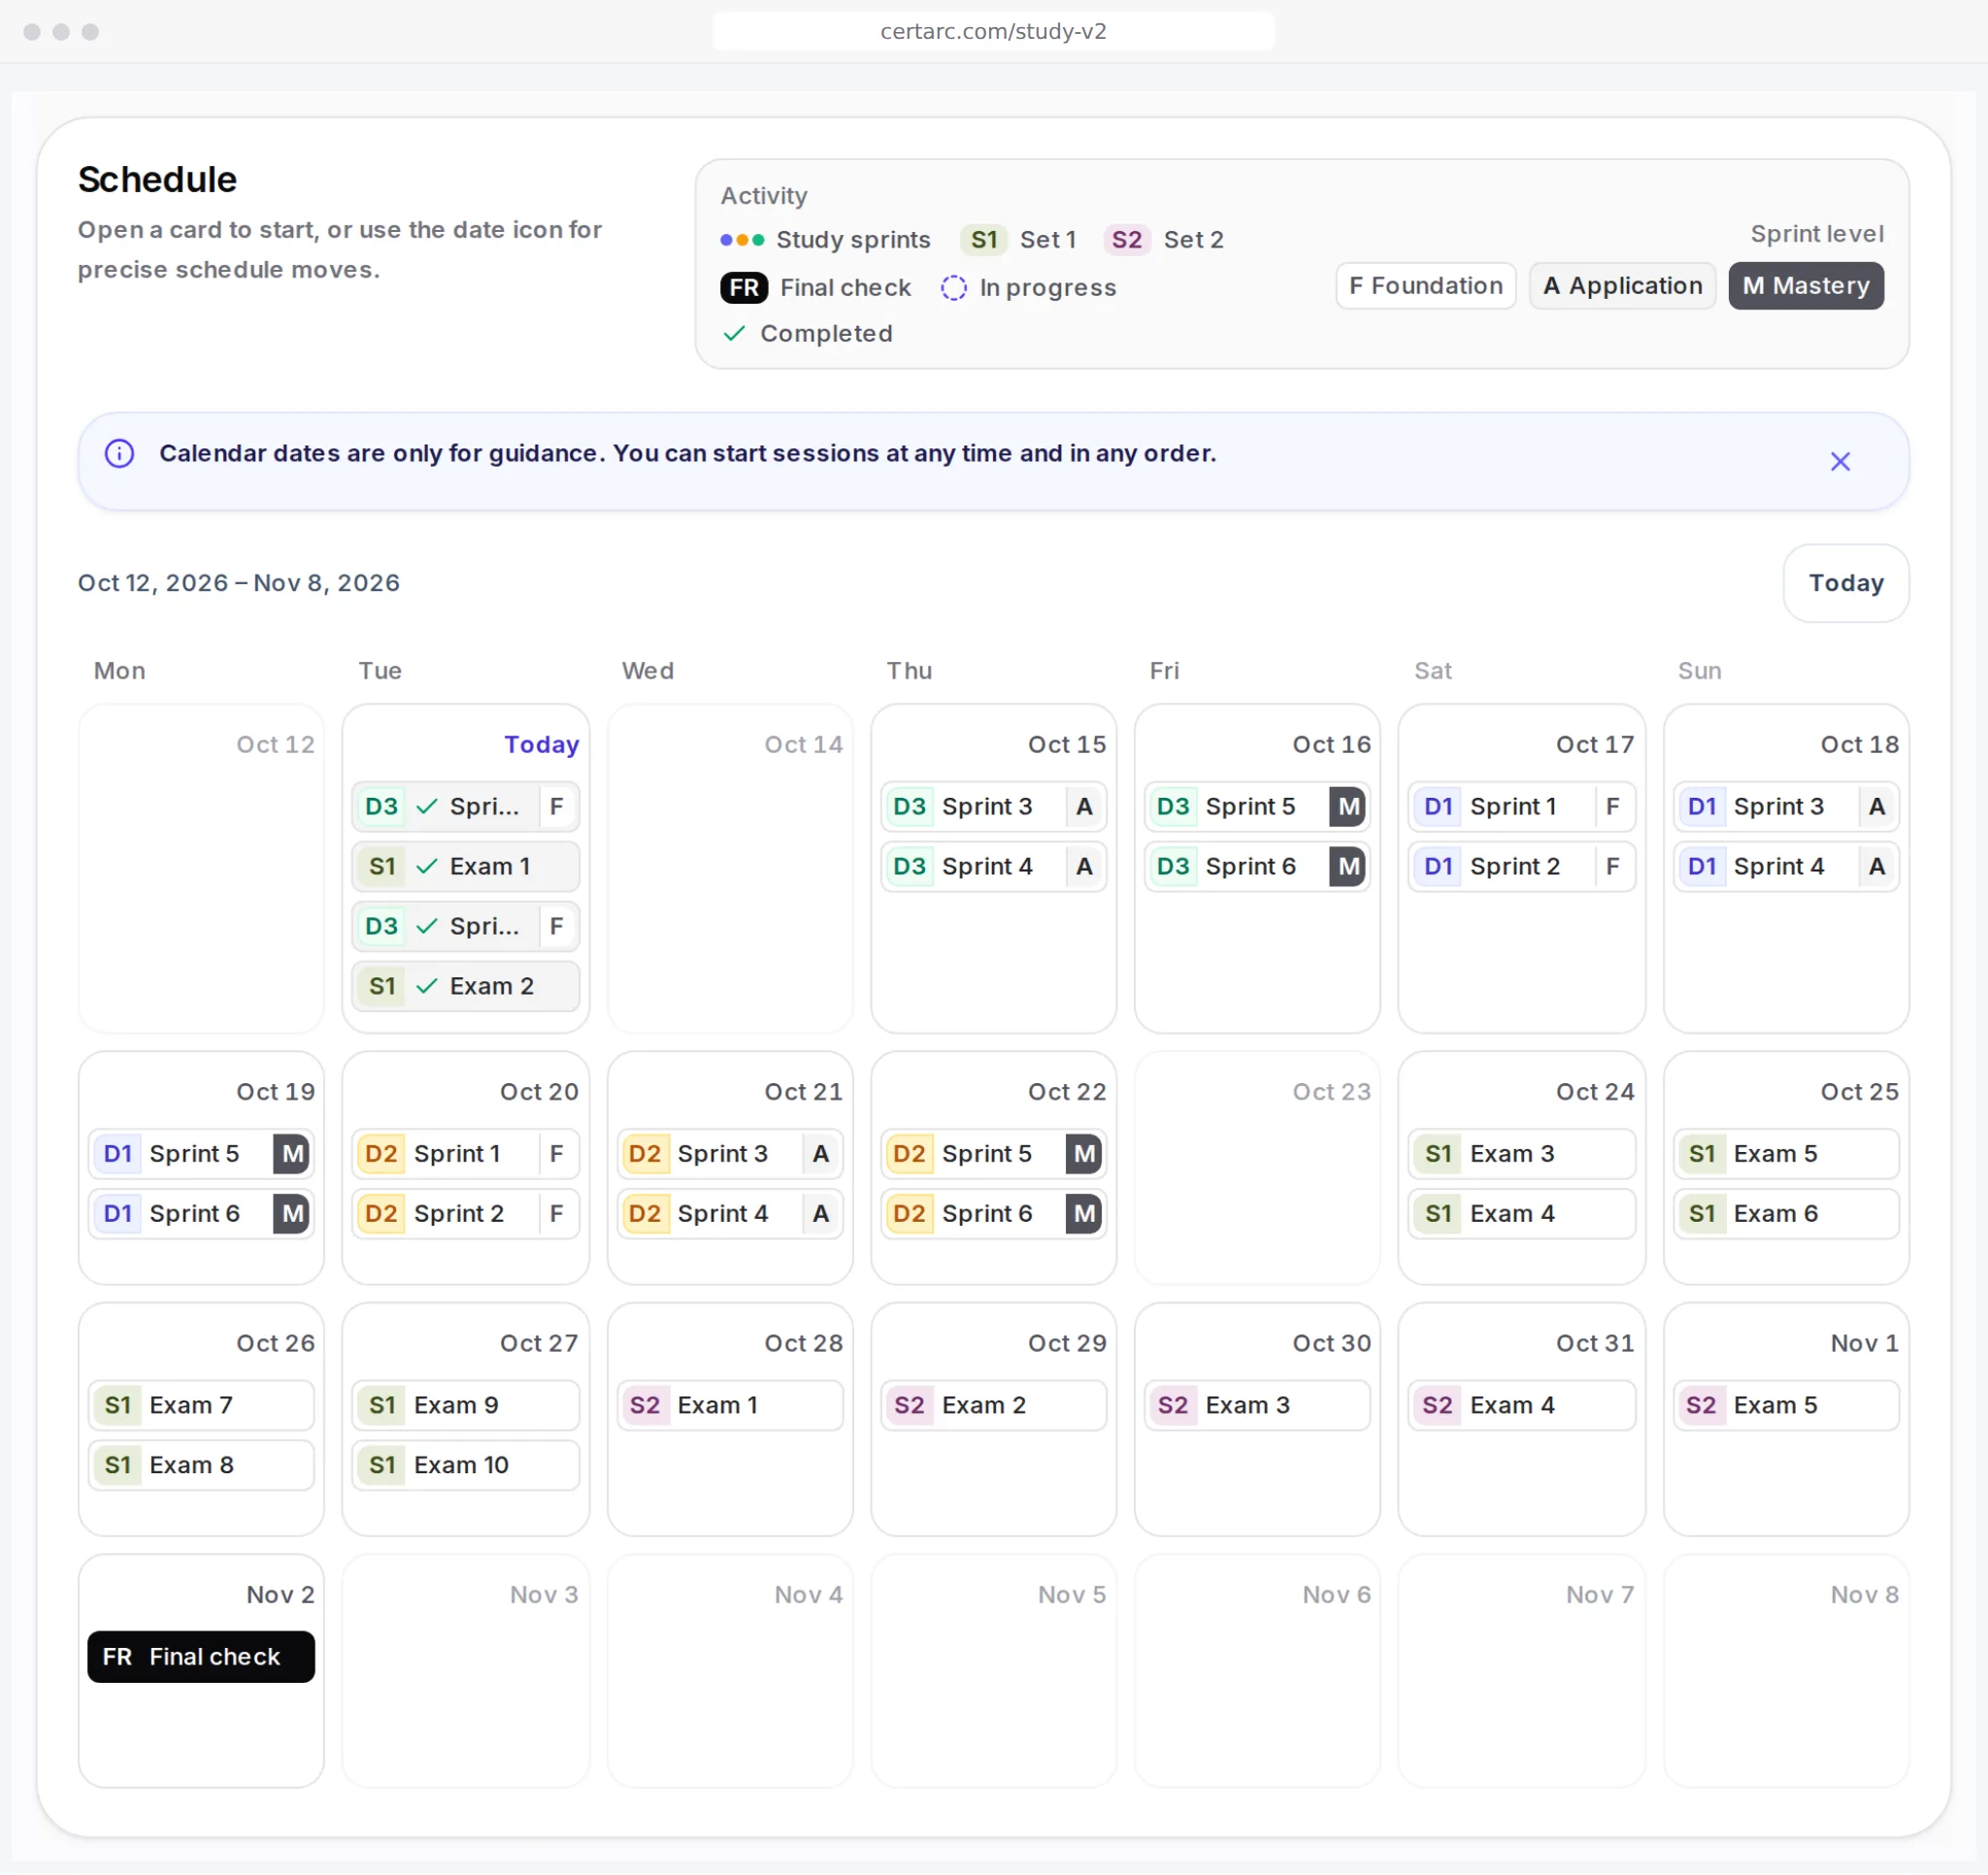Select the A Application sprint level
The height and width of the screenshot is (1875, 1988).
coord(1622,286)
